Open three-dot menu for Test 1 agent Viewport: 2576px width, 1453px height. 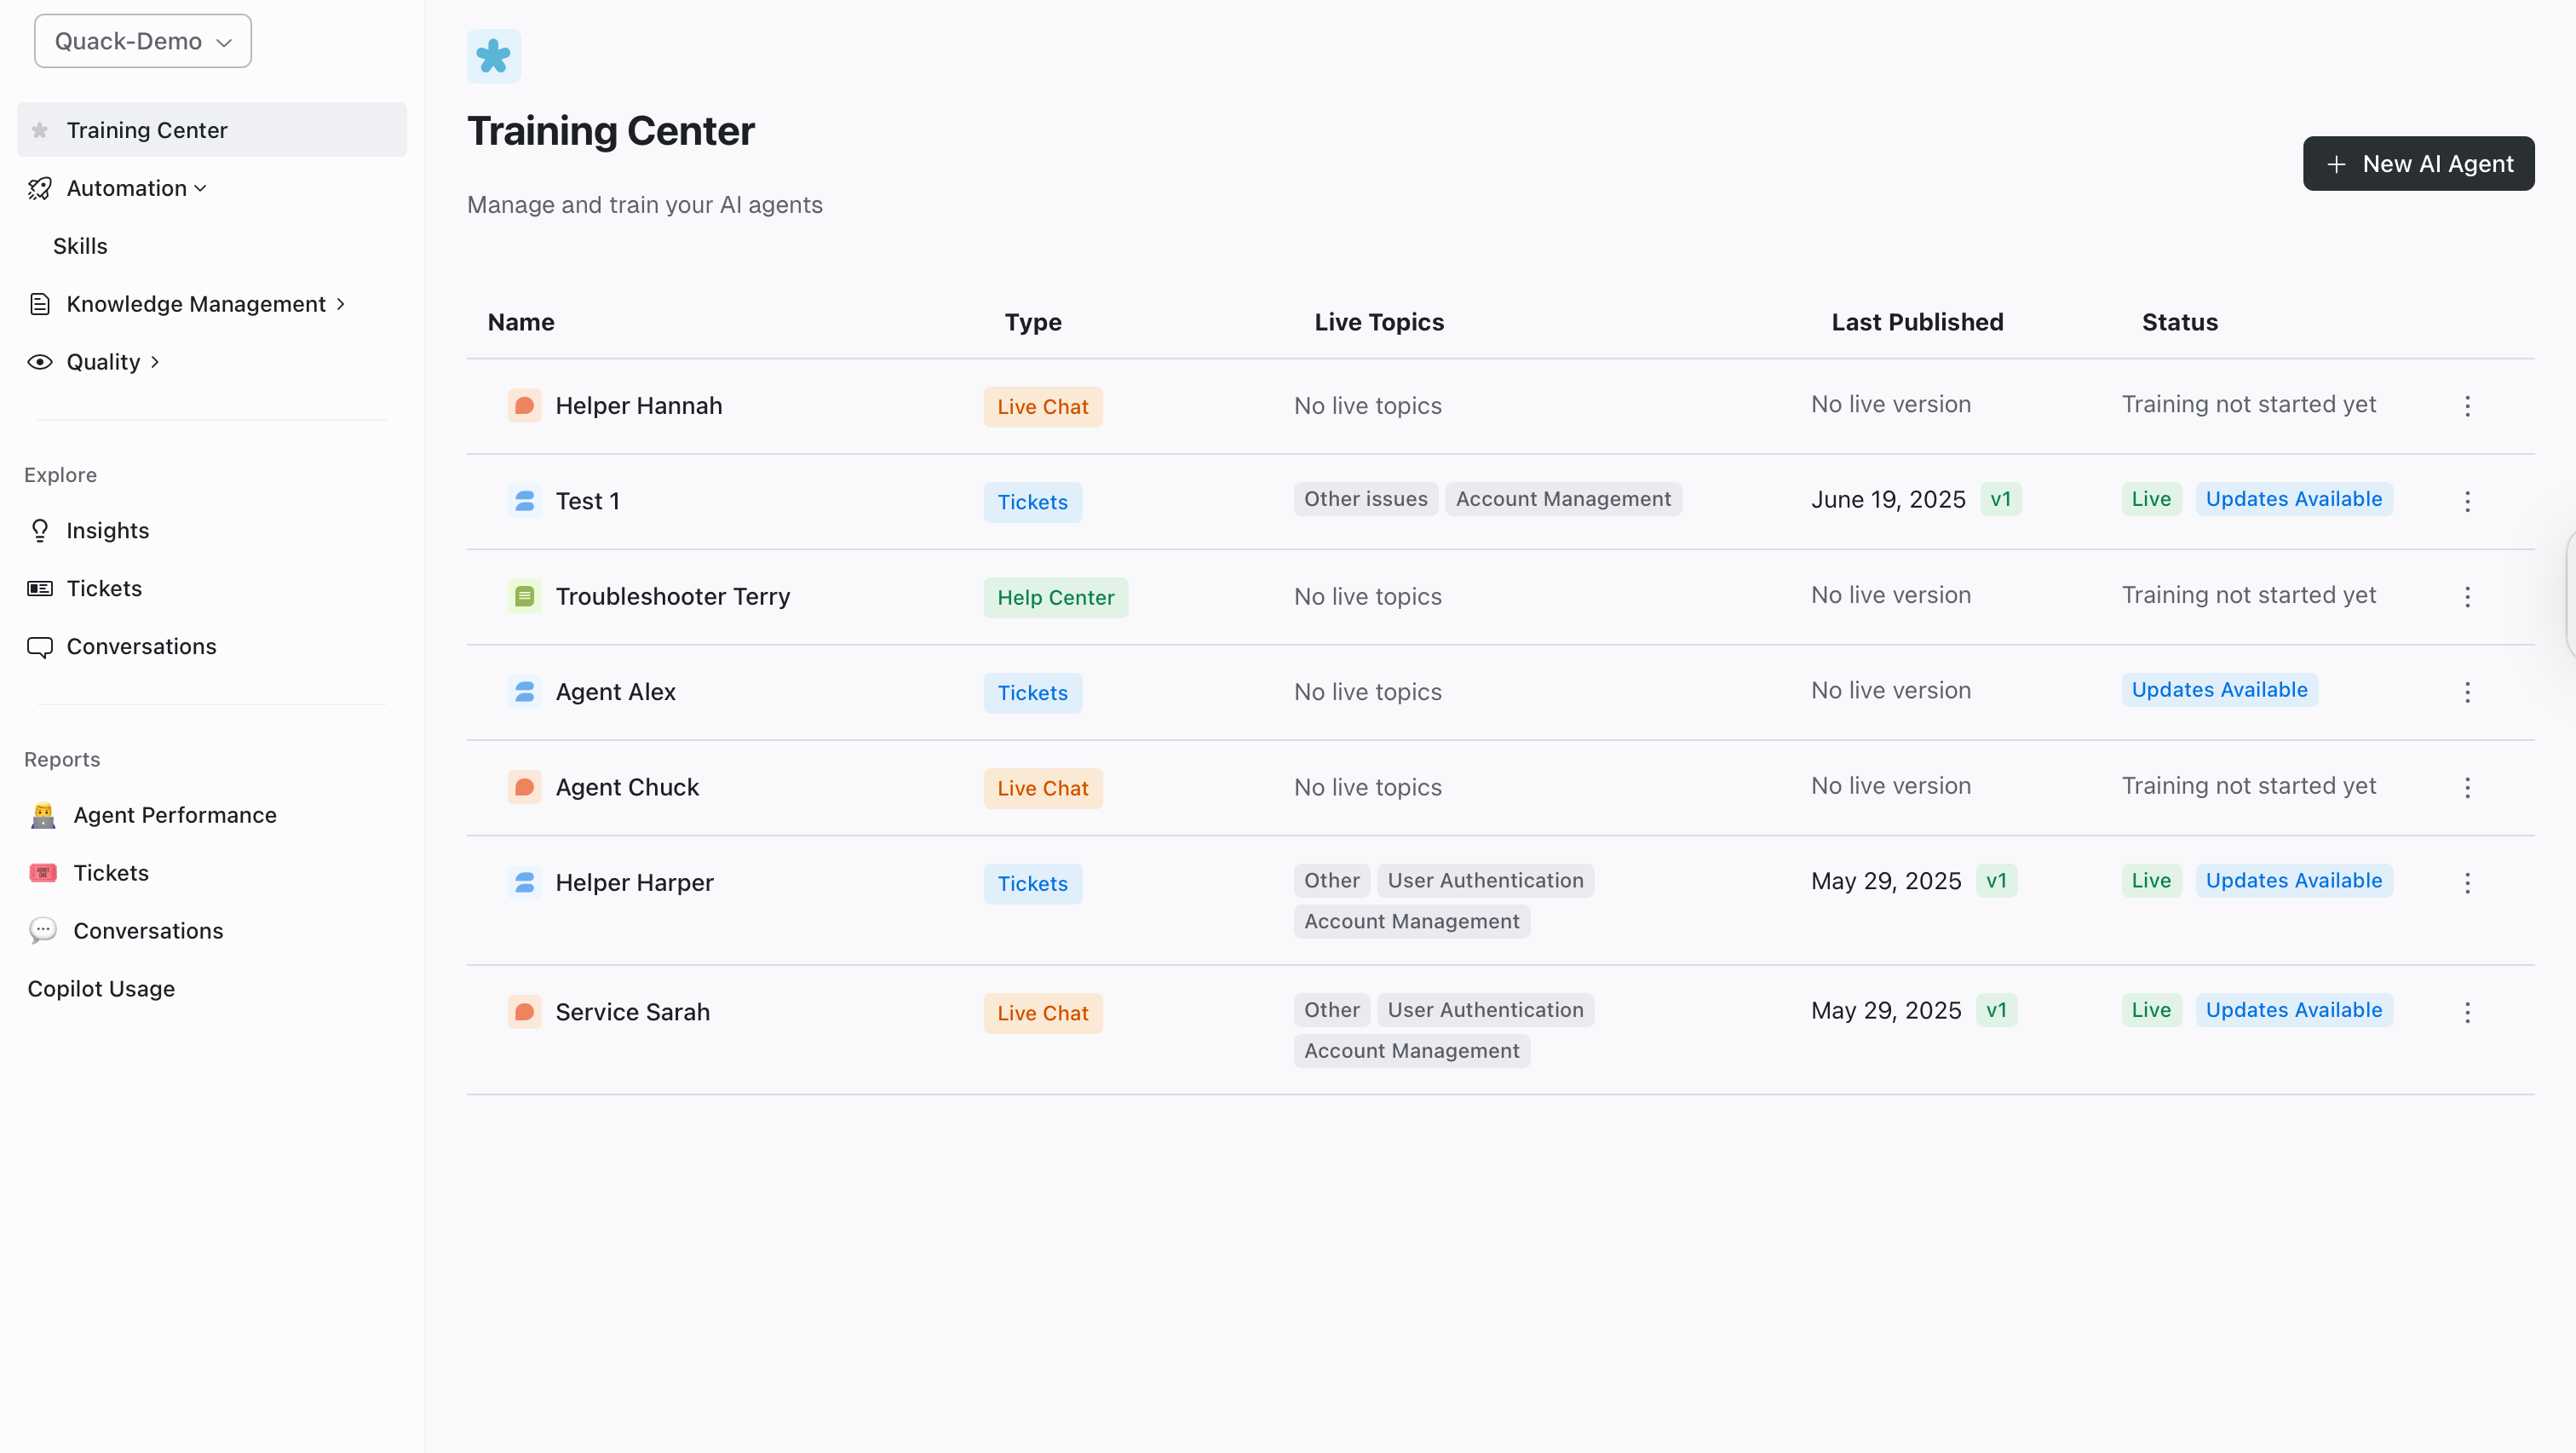pyautogui.click(x=2467, y=501)
